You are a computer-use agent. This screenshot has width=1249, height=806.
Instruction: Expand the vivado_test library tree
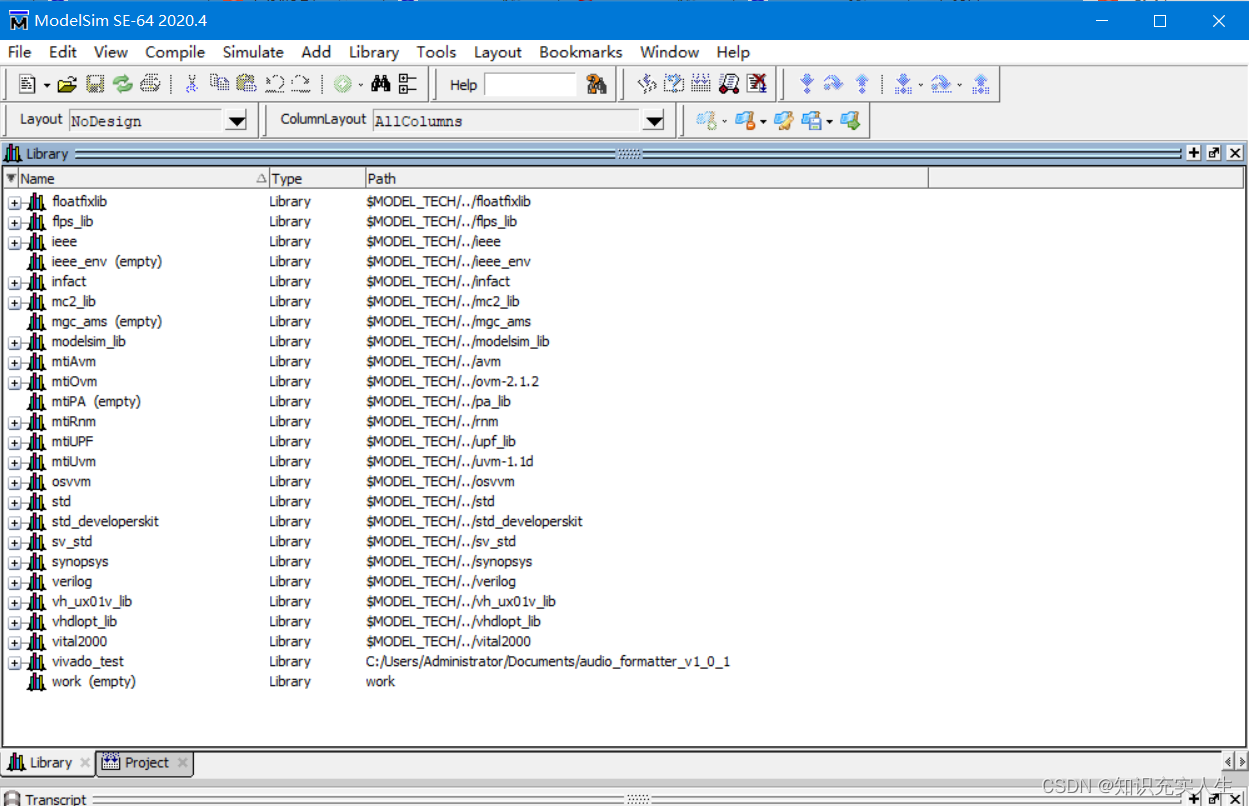pyautogui.click(x=15, y=662)
